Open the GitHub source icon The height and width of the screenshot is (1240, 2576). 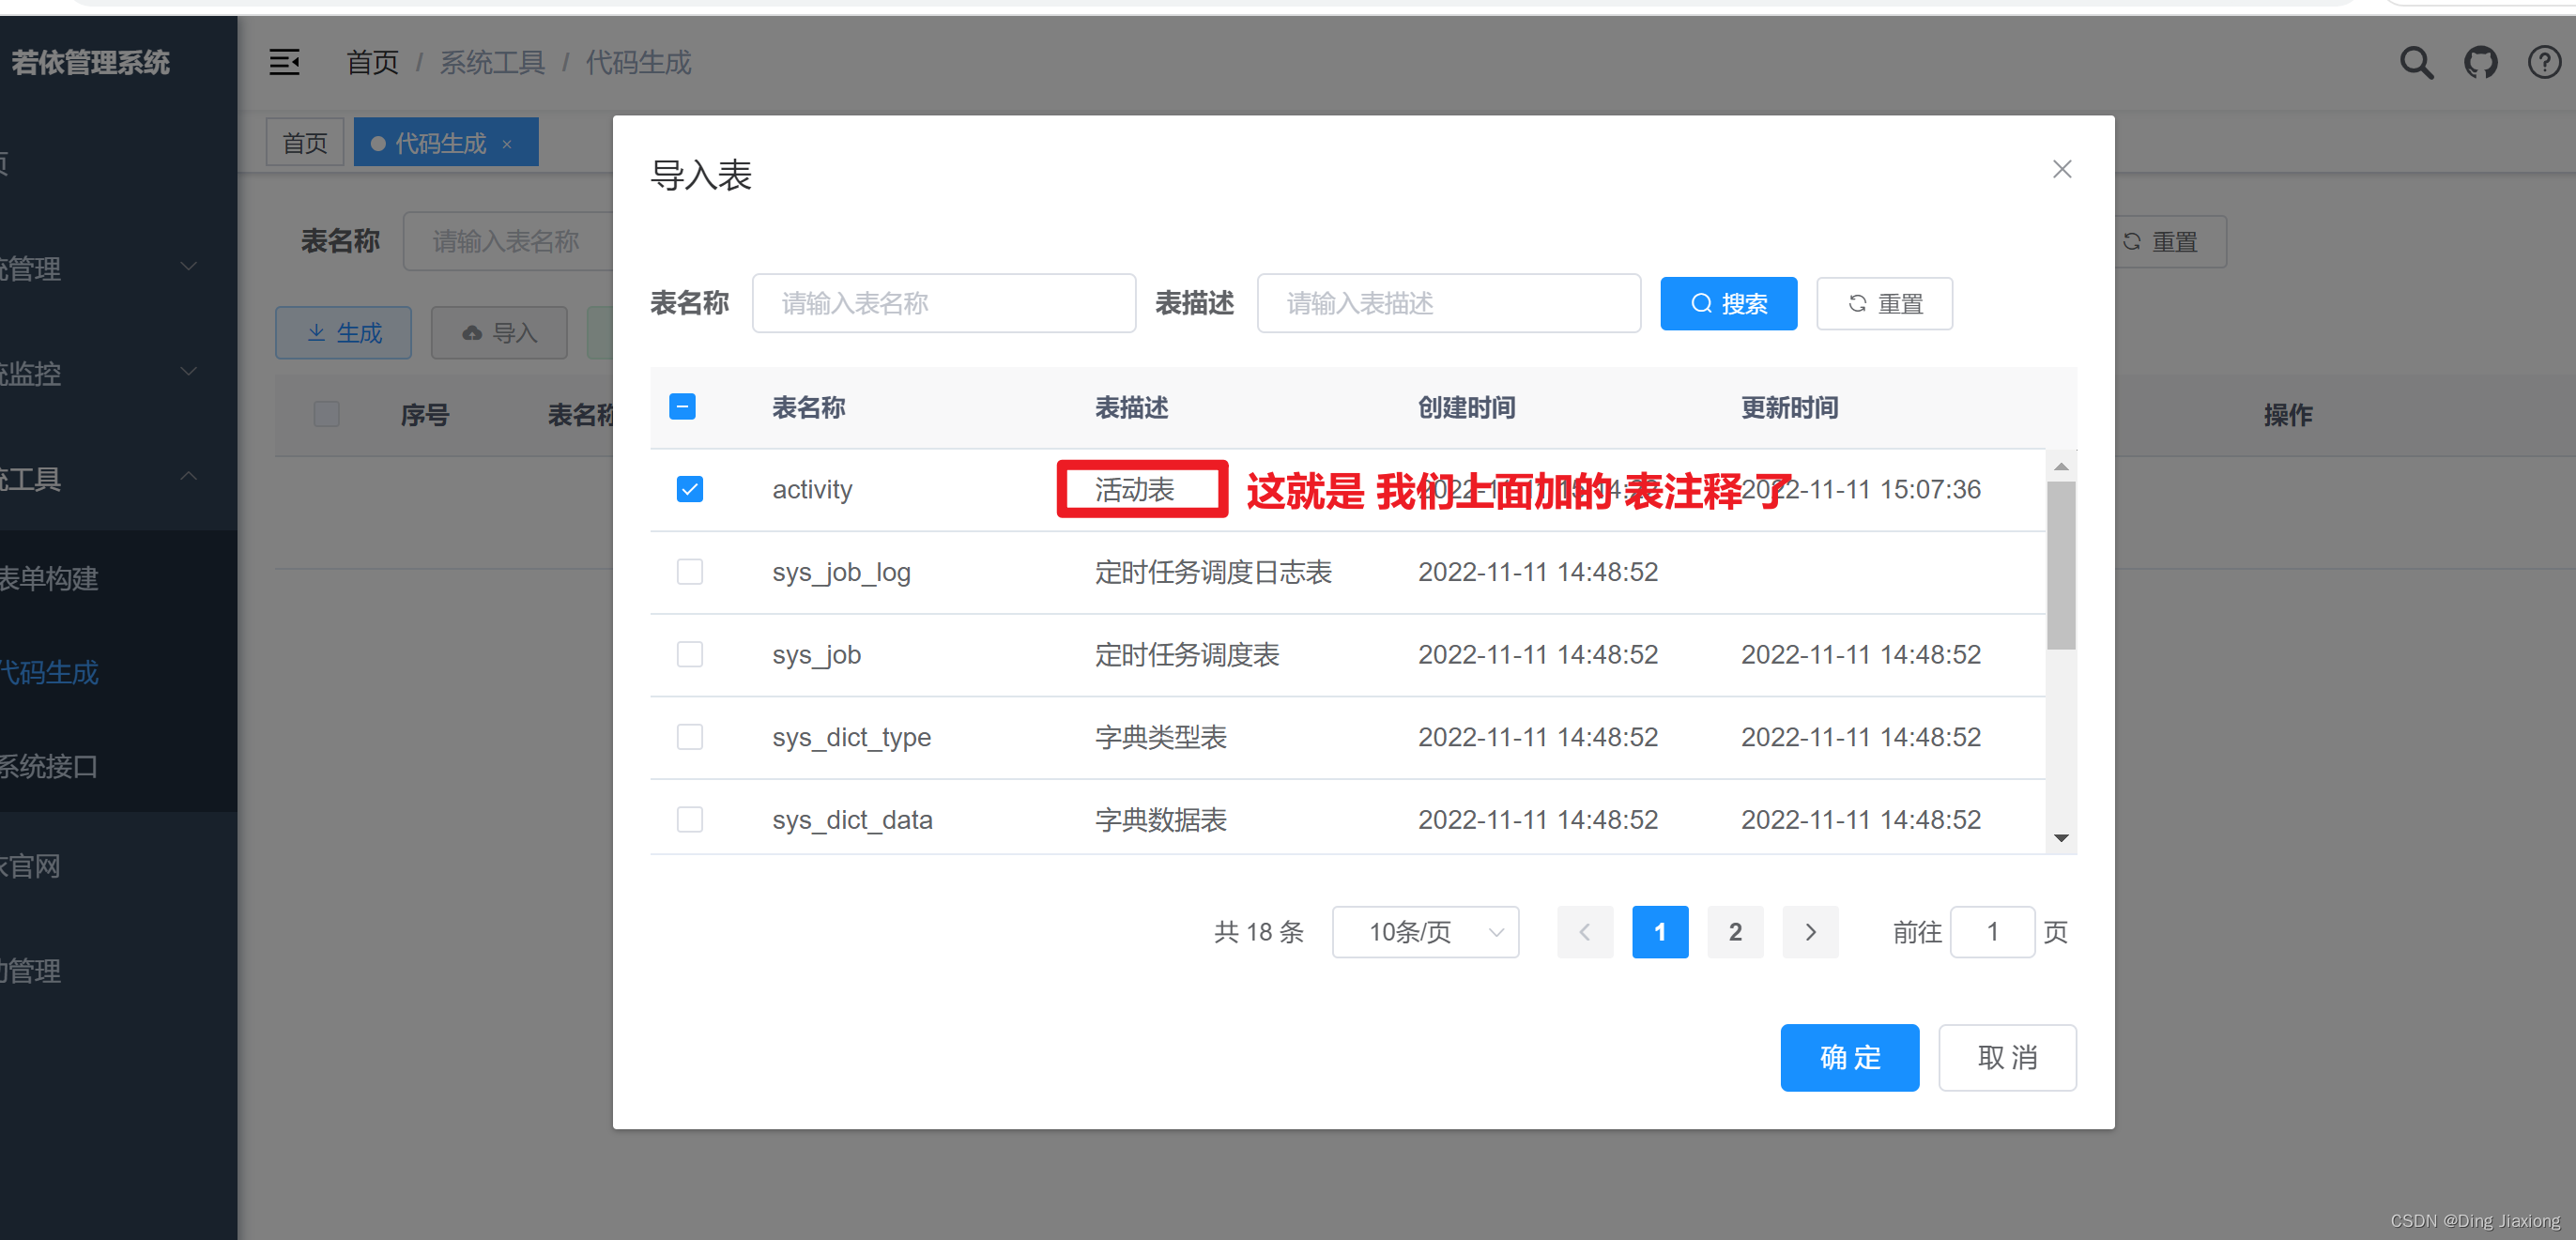(2480, 63)
